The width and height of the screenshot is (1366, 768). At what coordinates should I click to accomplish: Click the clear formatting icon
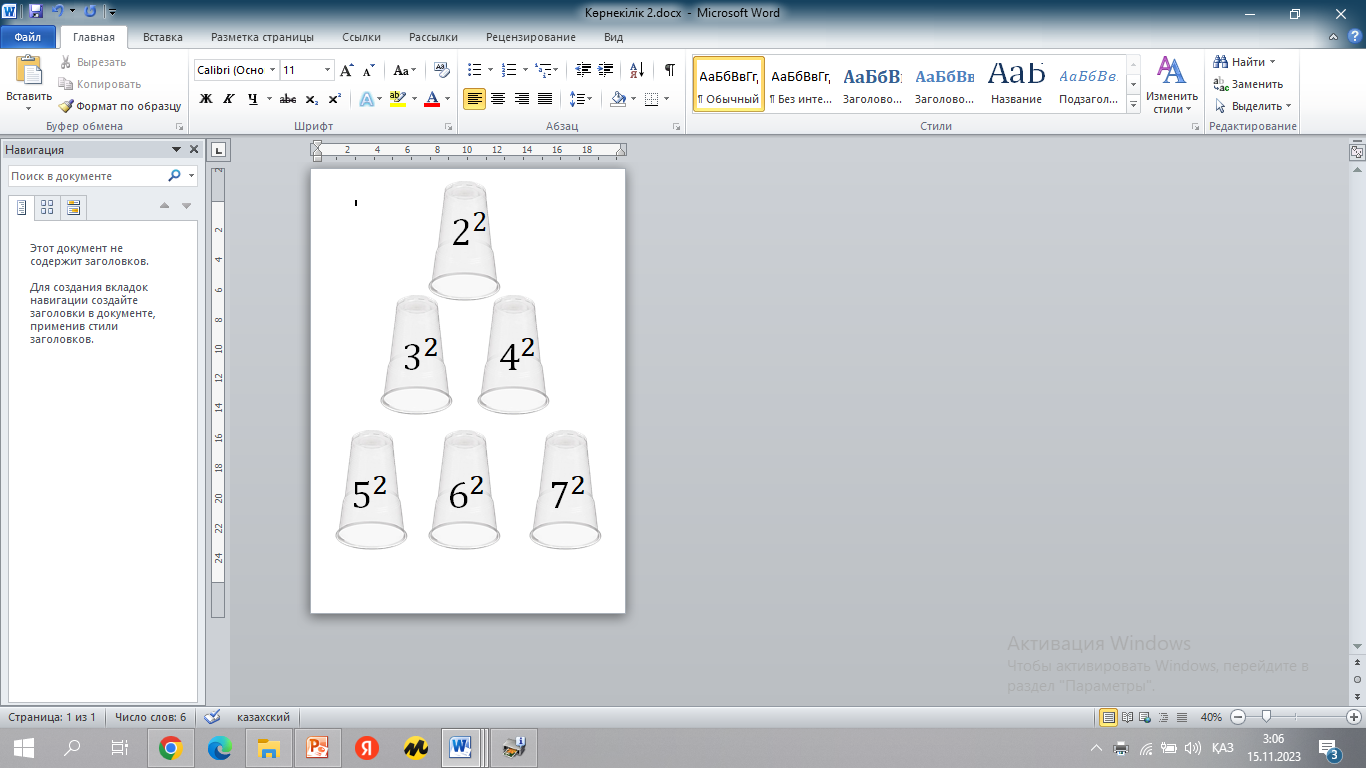443,70
